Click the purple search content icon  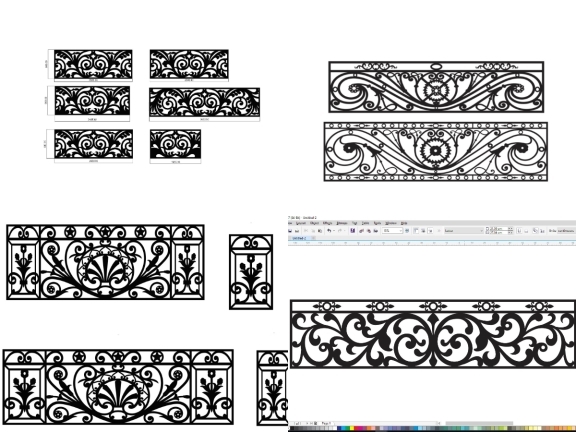click(353, 231)
